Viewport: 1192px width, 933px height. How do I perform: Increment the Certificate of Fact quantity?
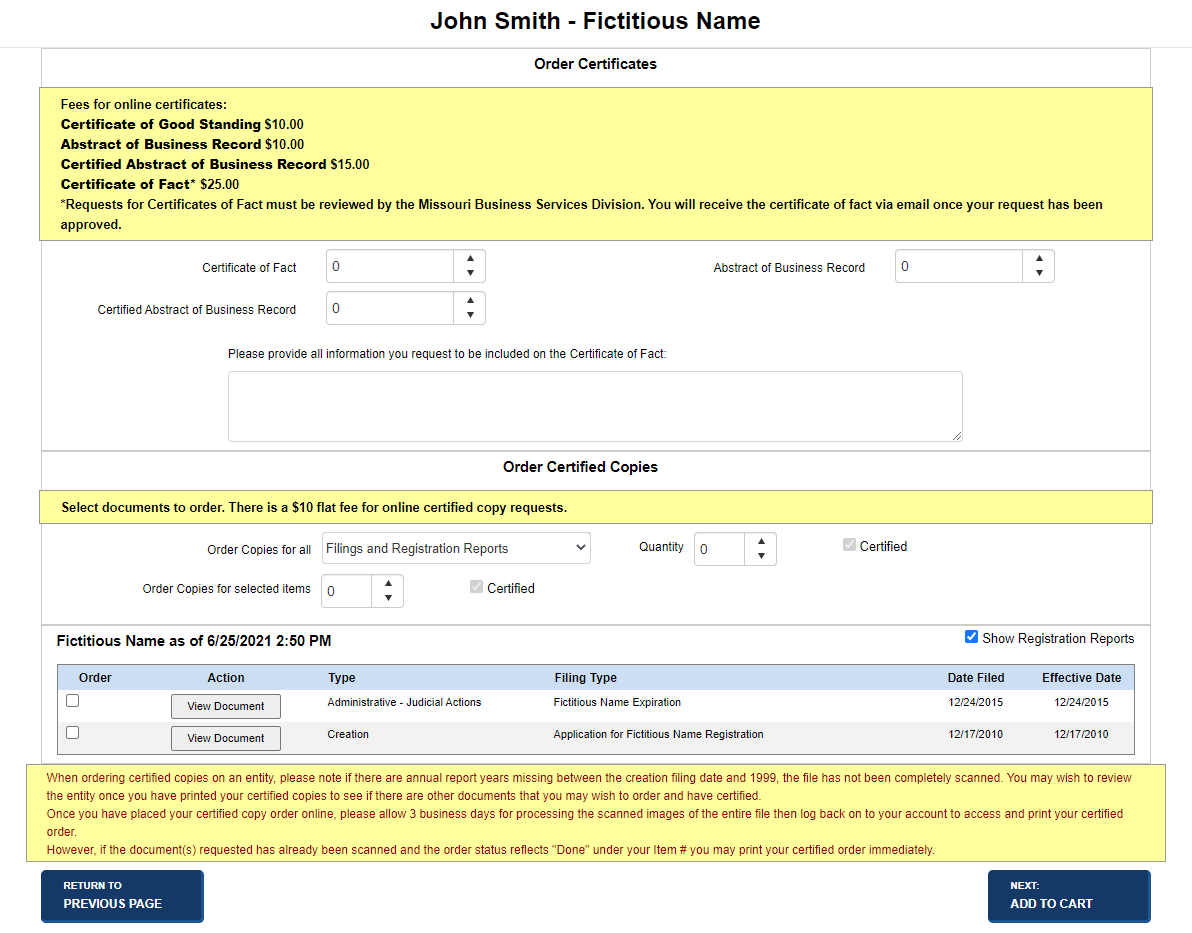[470, 260]
